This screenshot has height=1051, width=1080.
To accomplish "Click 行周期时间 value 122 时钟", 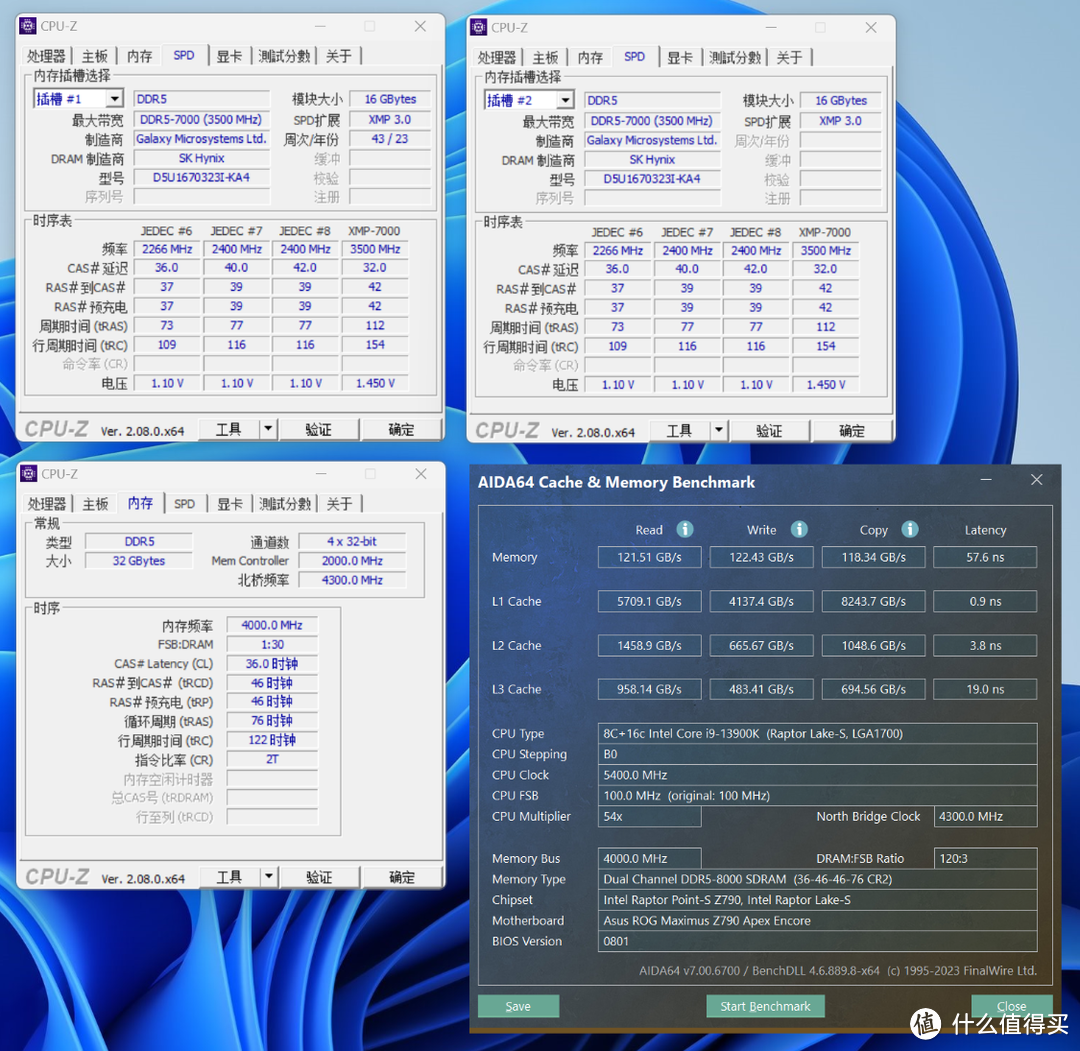I will tap(272, 740).
